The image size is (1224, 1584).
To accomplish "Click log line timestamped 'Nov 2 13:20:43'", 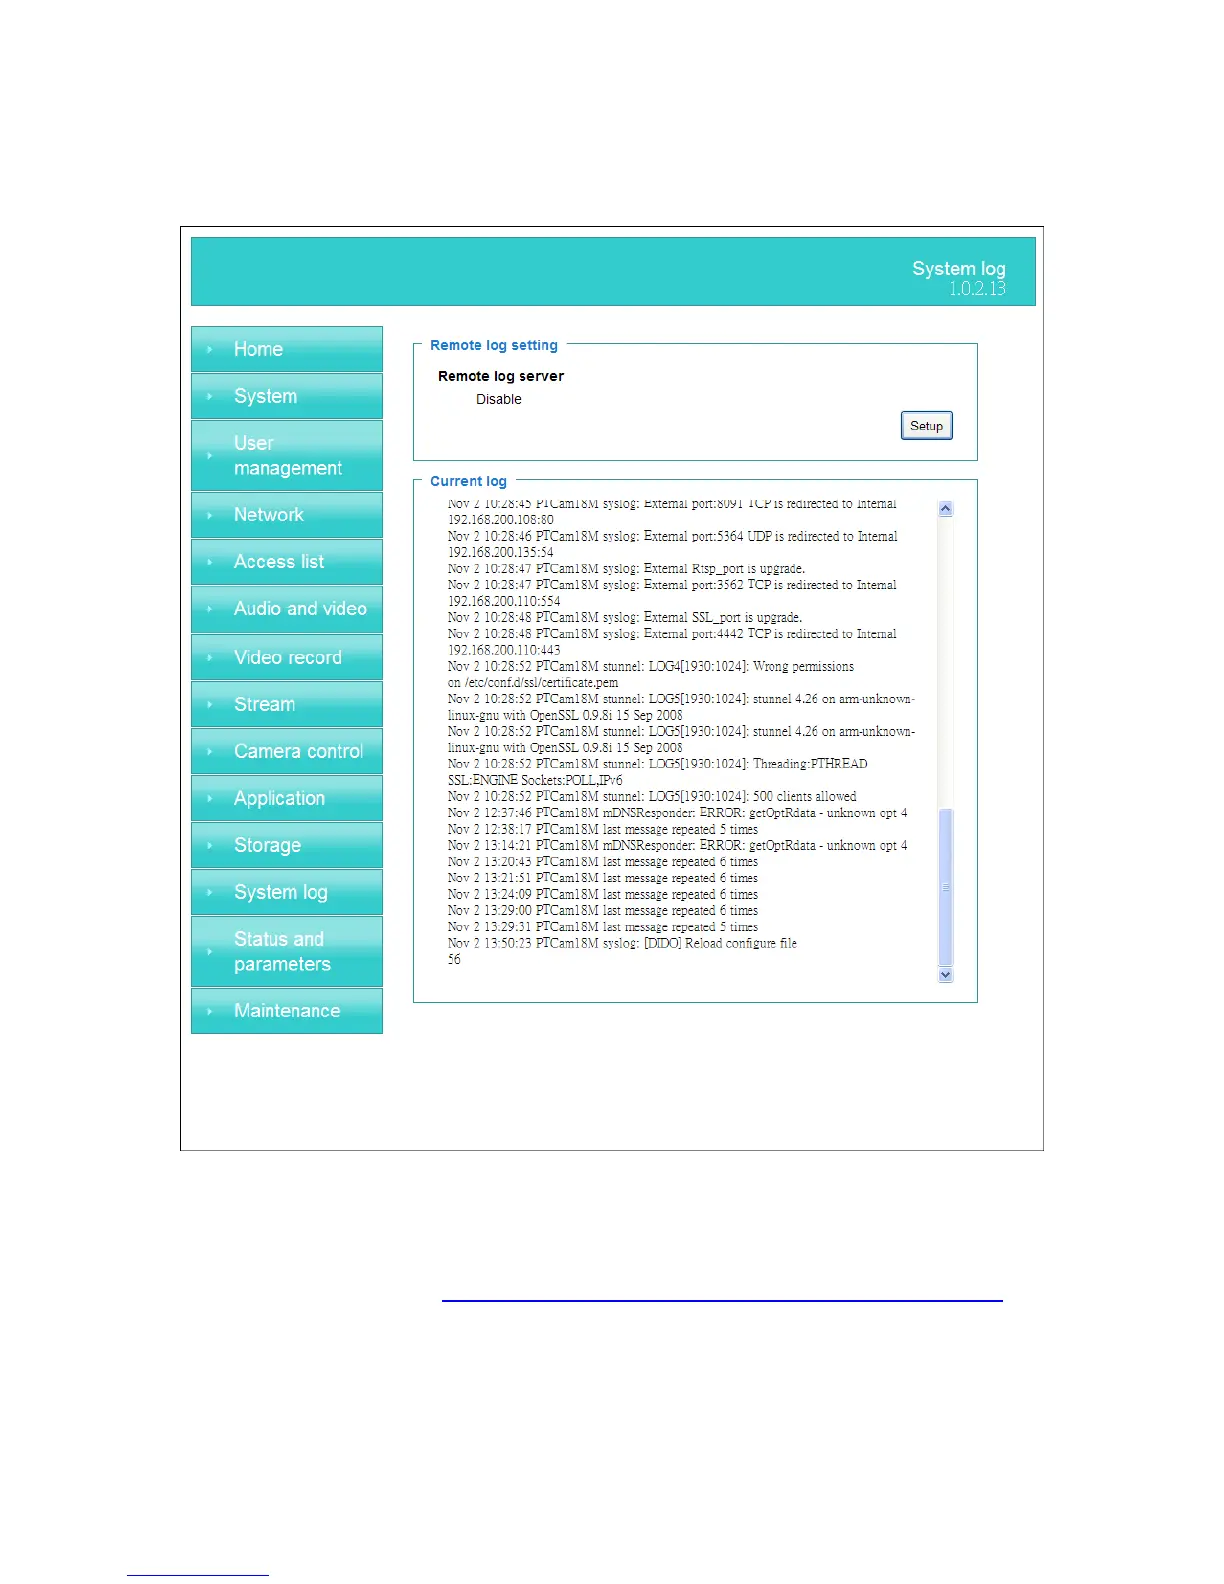I will pyautogui.click(x=603, y=862).
